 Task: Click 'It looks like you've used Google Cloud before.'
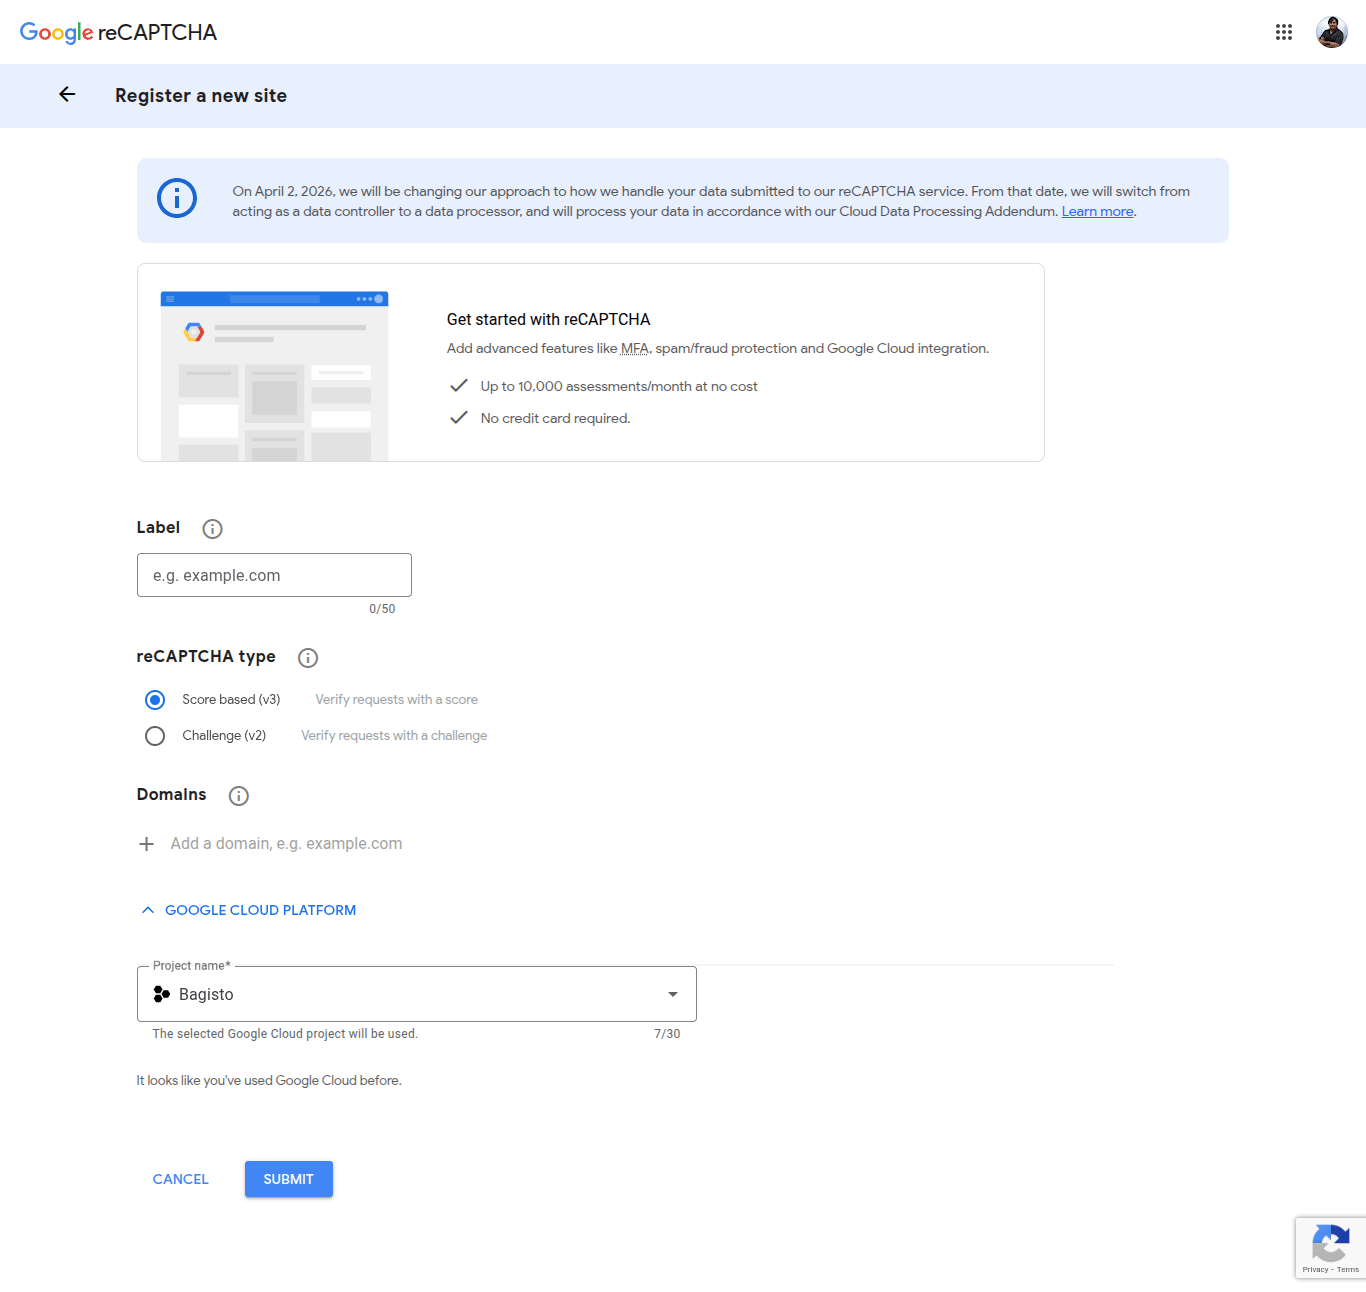pos(269,1081)
